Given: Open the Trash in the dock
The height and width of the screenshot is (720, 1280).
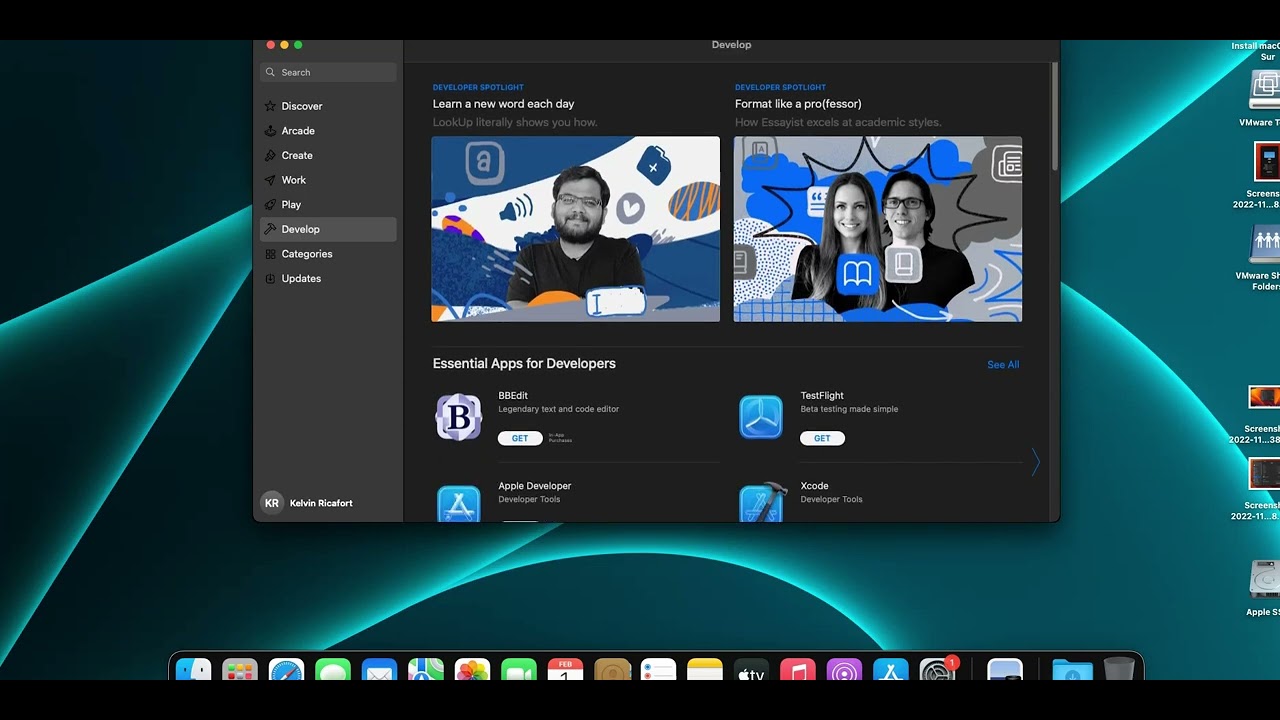Looking at the screenshot, I should [x=1119, y=670].
